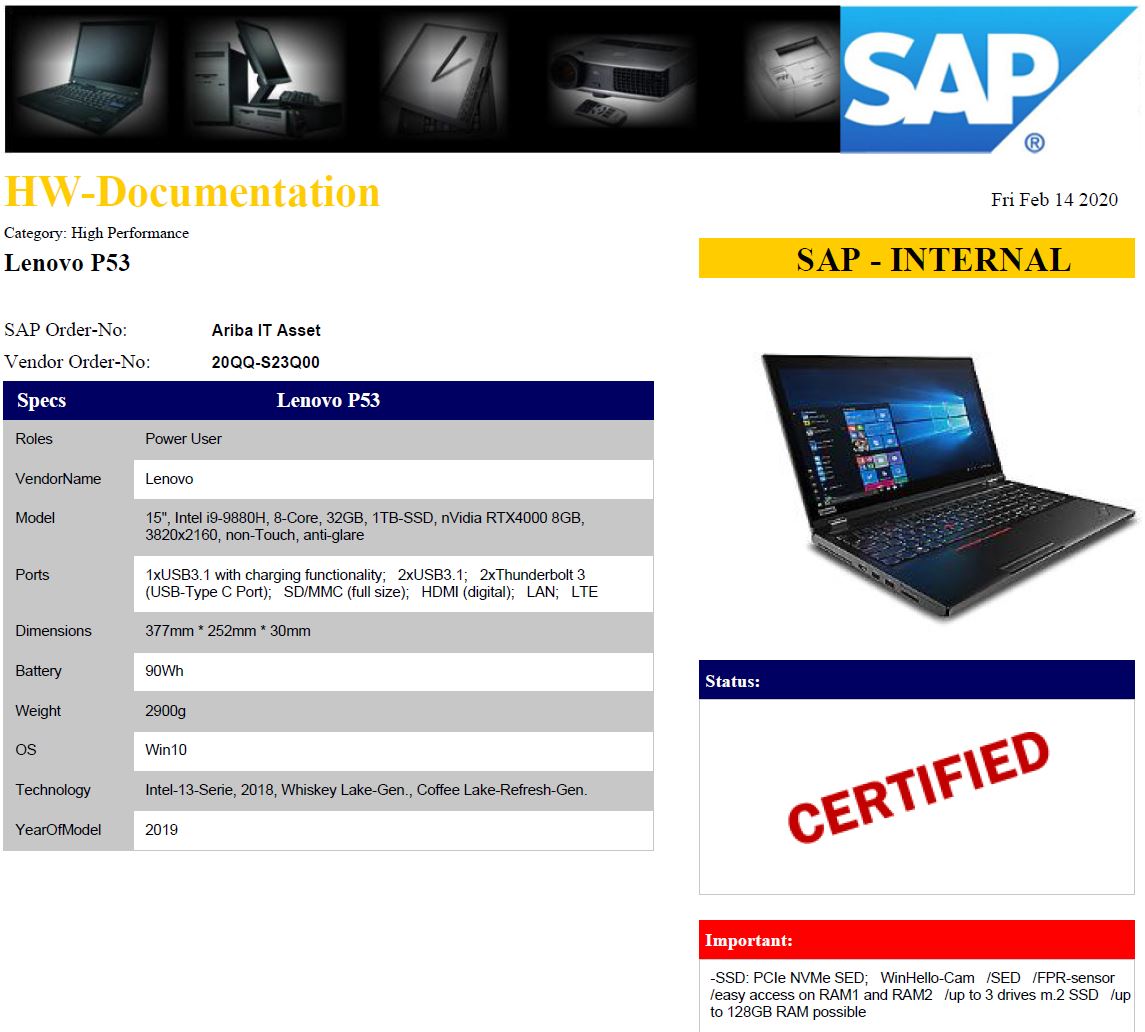Click the vendor order number 20QQ-S23Q00

click(265, 362)
